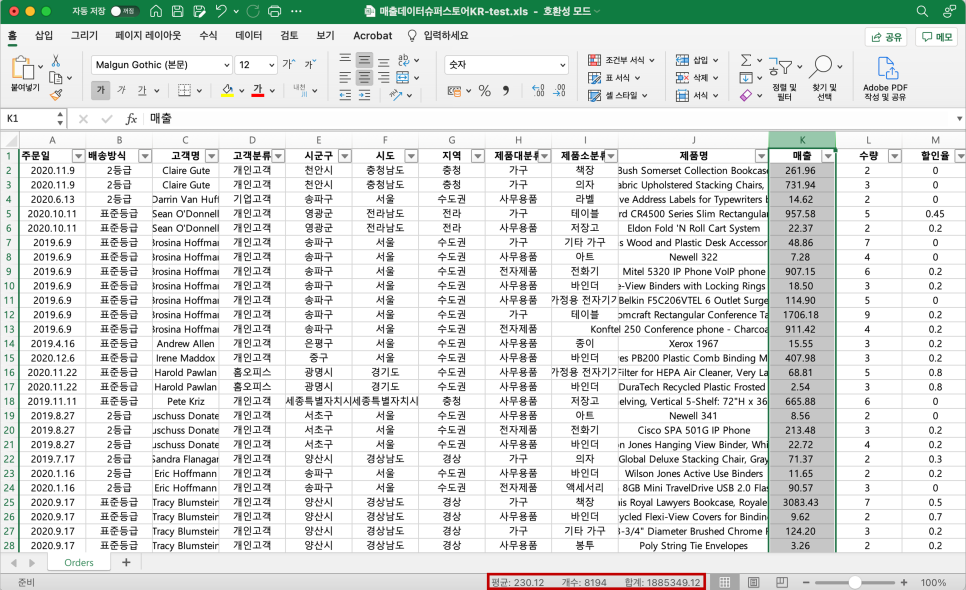Click the font color red swatch
This screenshot has height=590, width=966.
coord(258,91)
